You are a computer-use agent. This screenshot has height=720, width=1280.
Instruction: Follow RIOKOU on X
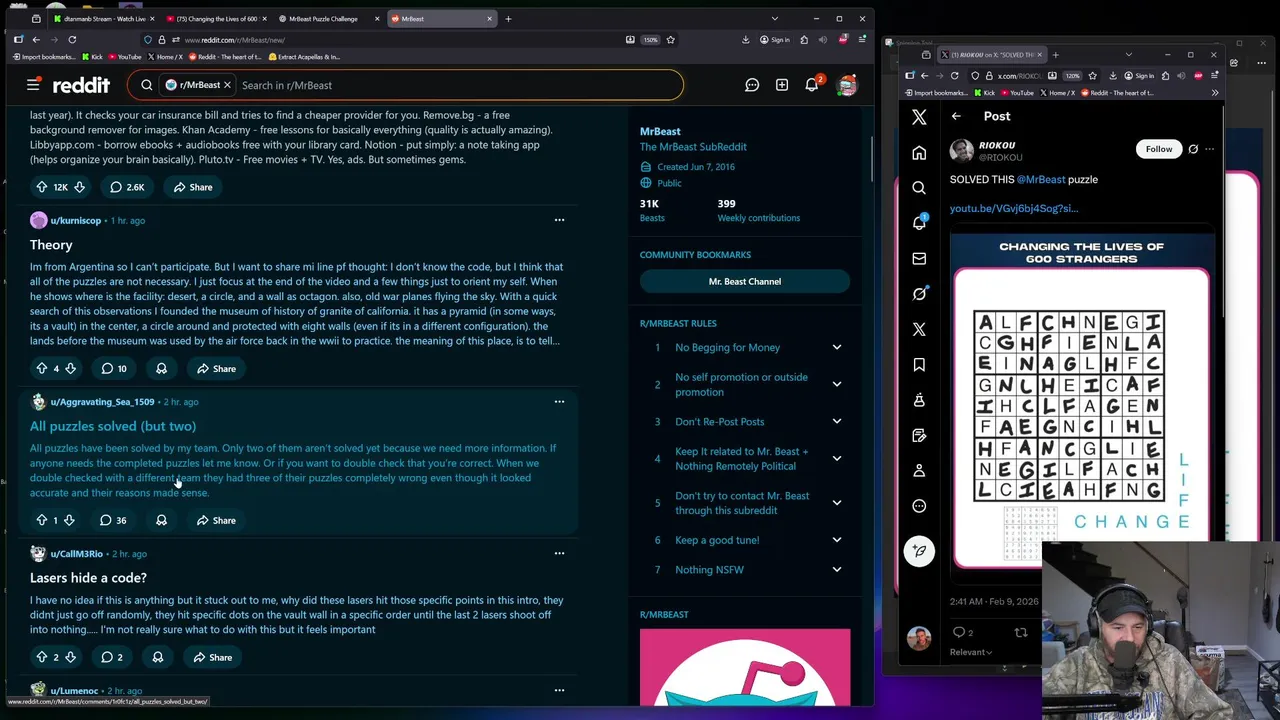coord(1159,149)
